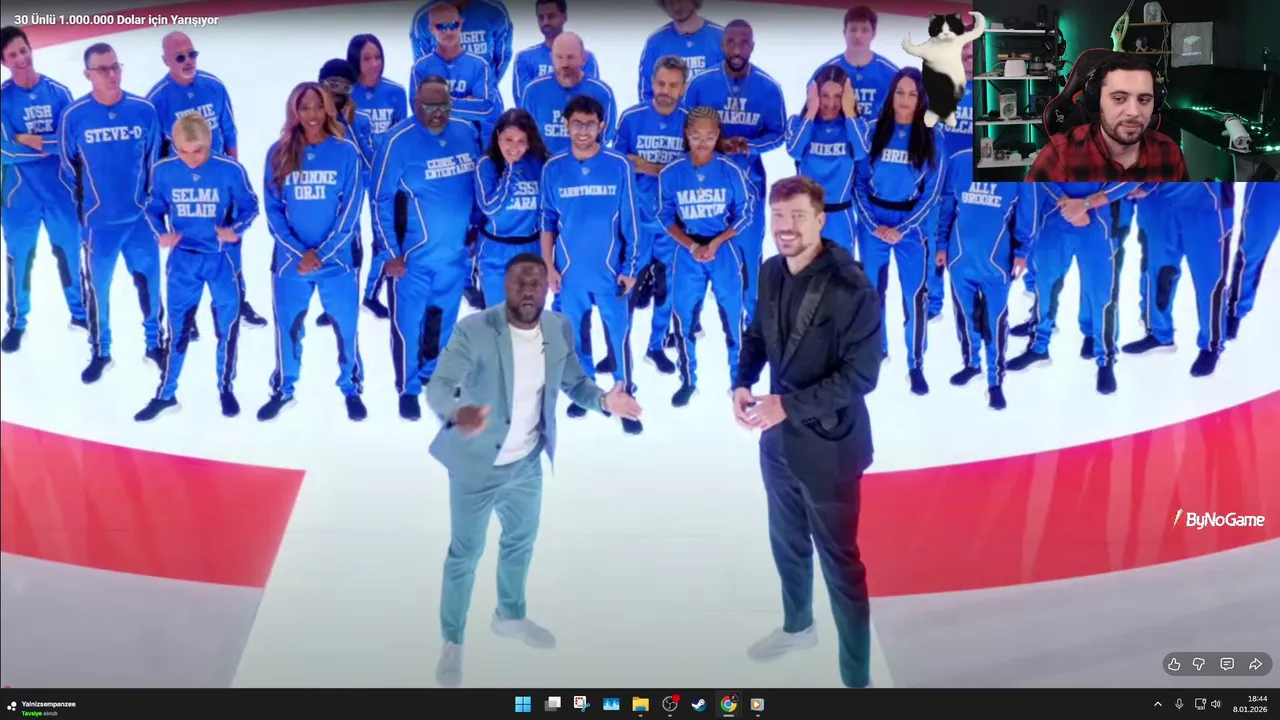Screen dimensions: 1280x720
Task: Open Task View in the taskbar
Action: point(552,704)
